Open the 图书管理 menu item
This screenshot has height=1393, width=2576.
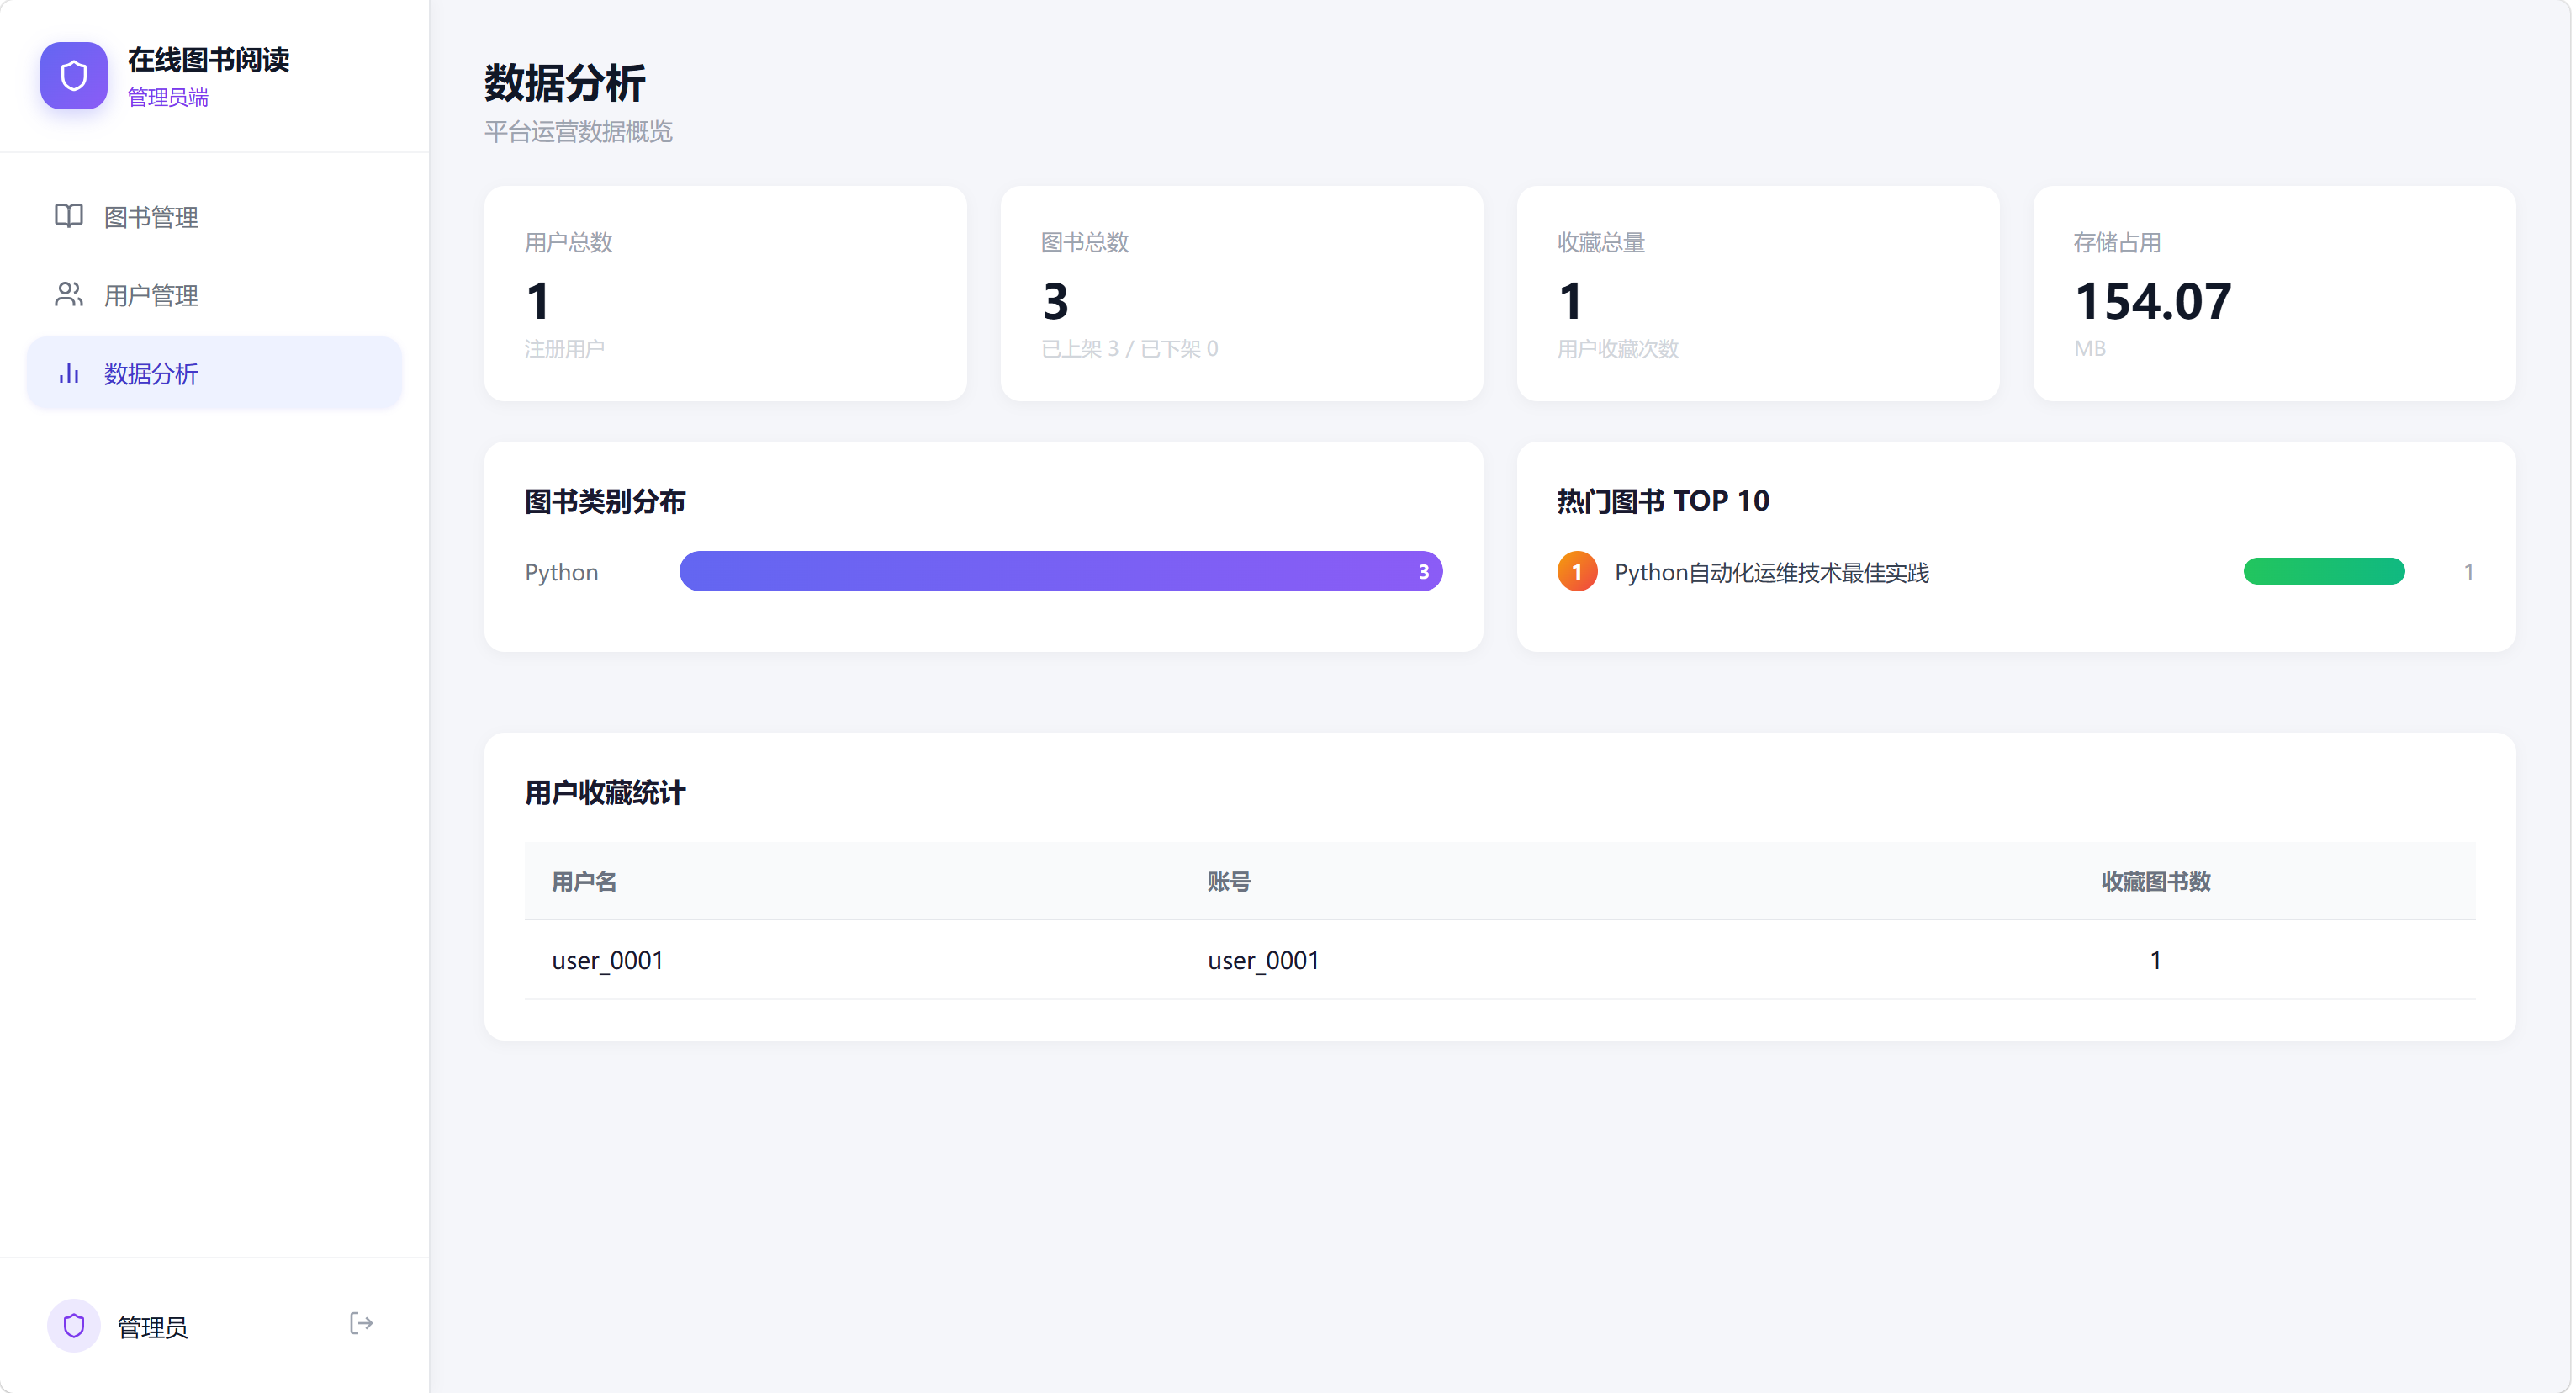(214, 216)
